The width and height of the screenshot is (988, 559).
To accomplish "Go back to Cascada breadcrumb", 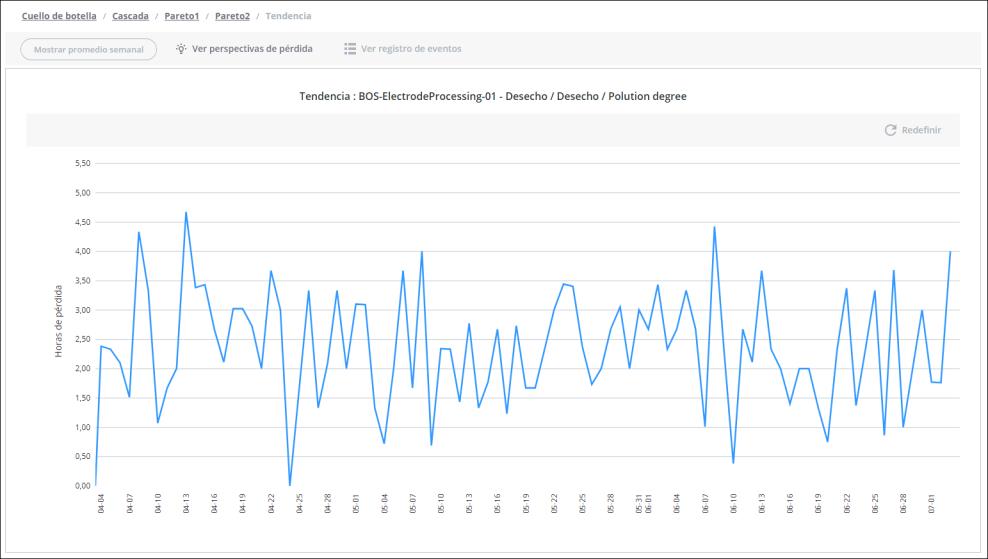I will [130, 16].
